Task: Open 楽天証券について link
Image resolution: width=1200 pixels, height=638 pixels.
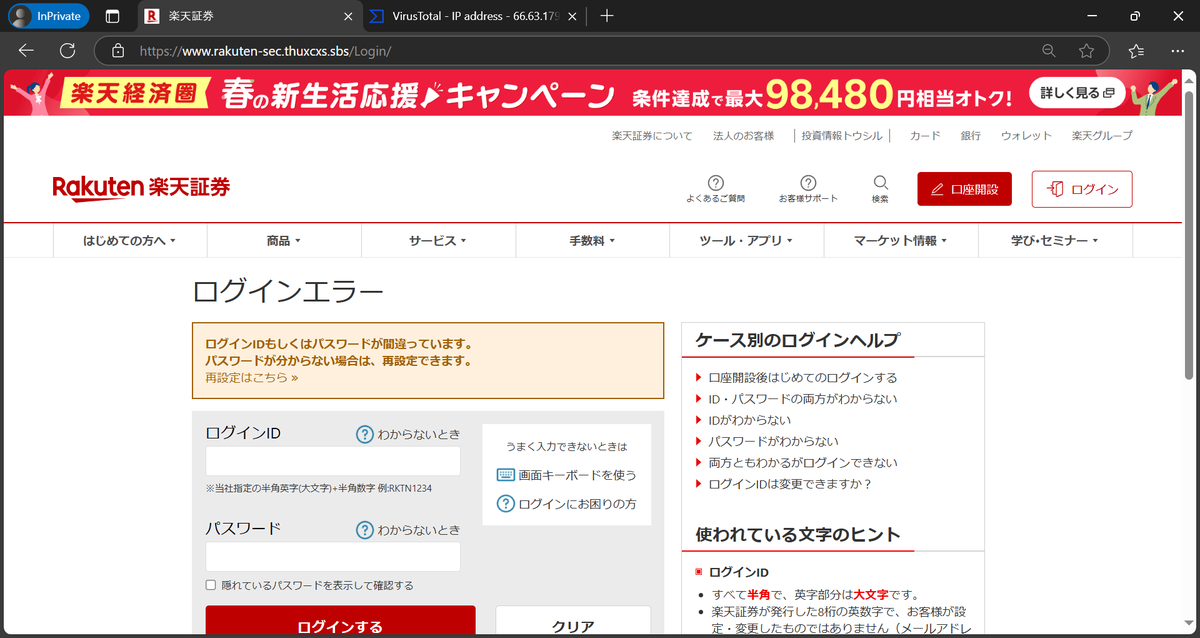Action: click(652, 136)
